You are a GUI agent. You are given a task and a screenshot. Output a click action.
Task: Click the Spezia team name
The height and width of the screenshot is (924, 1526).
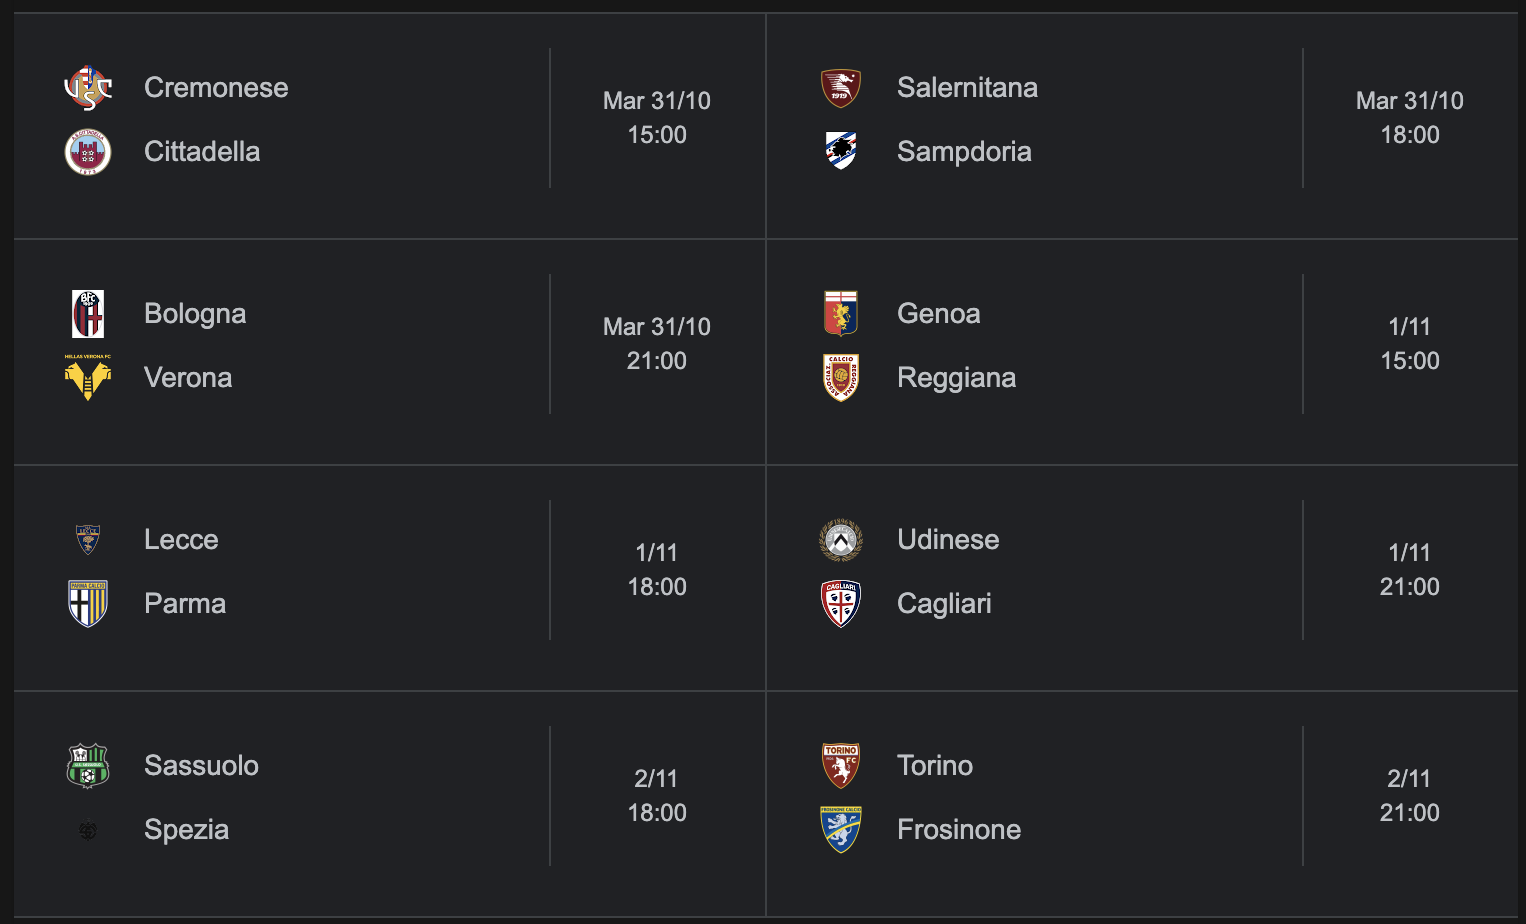pos(187,830)
